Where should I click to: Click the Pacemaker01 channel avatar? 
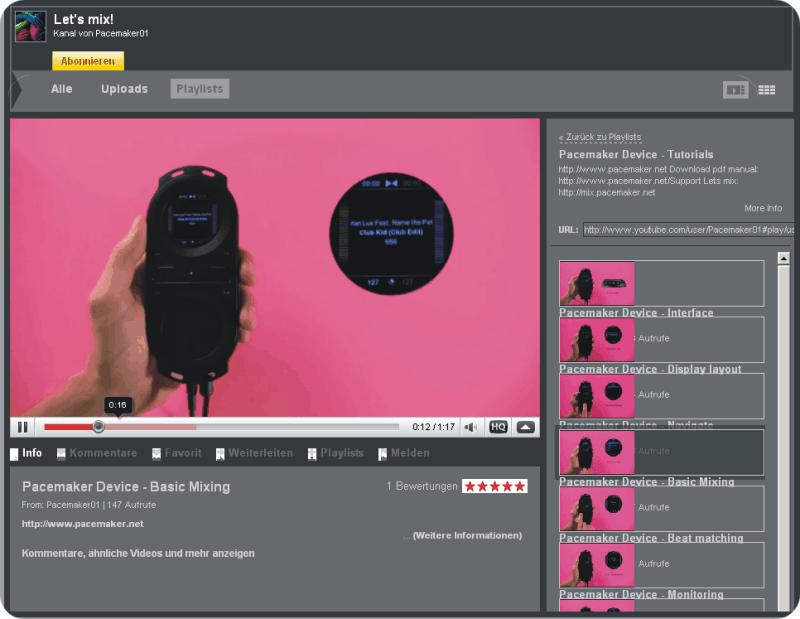[x=30, y=26]
